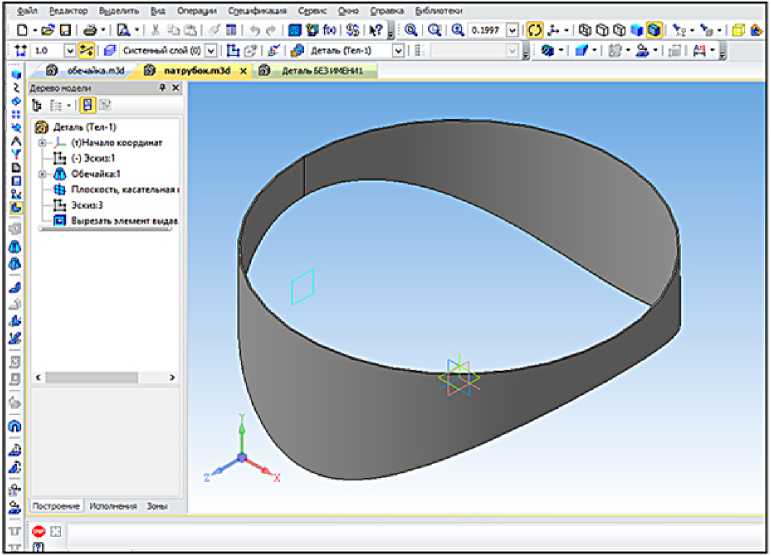Screen dimensions: 771x556
Task: Click the Print icon in toolbar
Action: point(90,30)
